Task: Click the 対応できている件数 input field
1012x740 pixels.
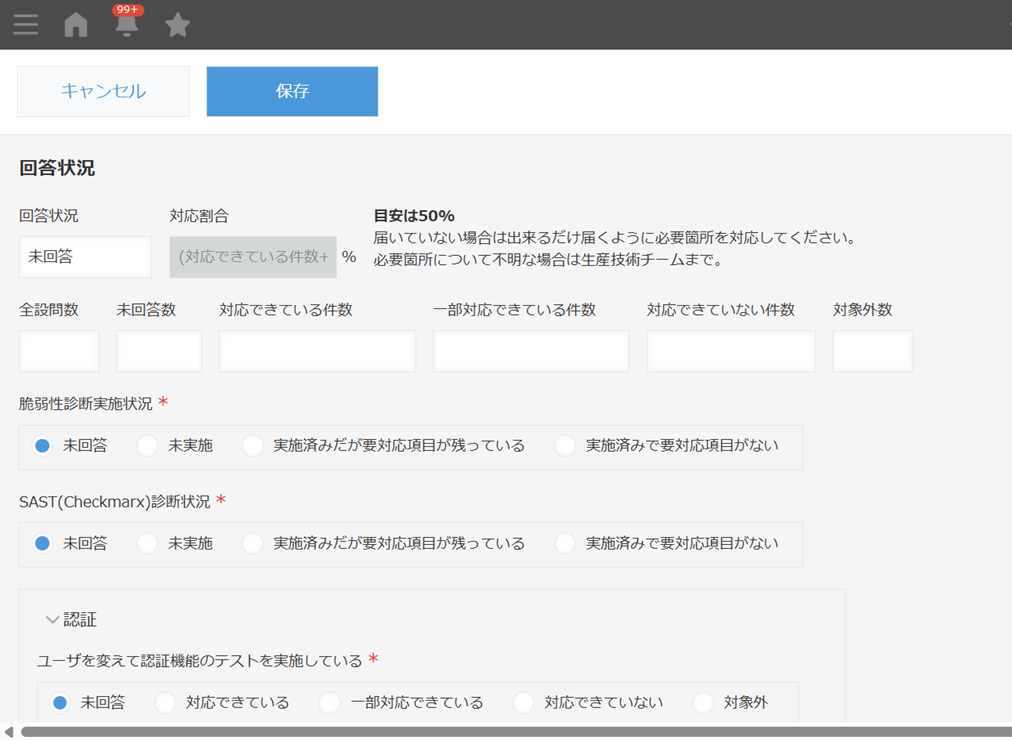Action: tap(317, 351)
